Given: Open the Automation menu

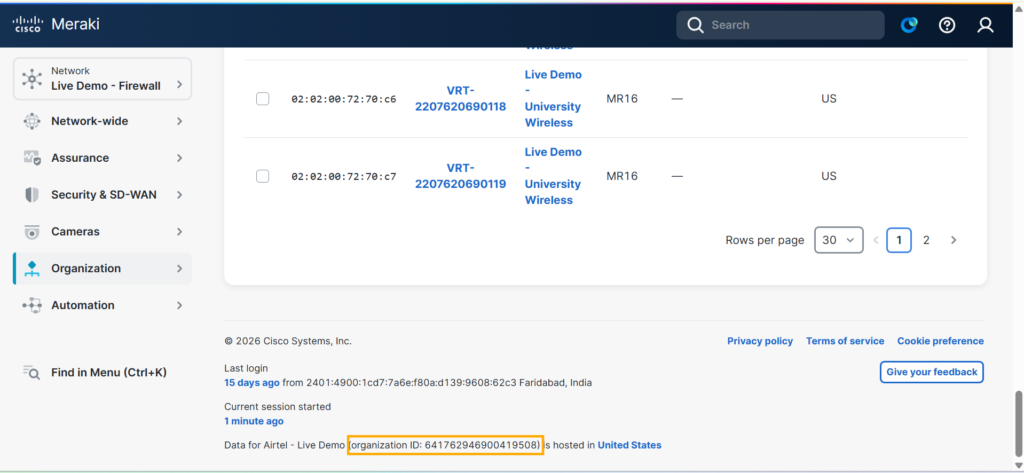Looking at the screenshot, I should point(103,305).
